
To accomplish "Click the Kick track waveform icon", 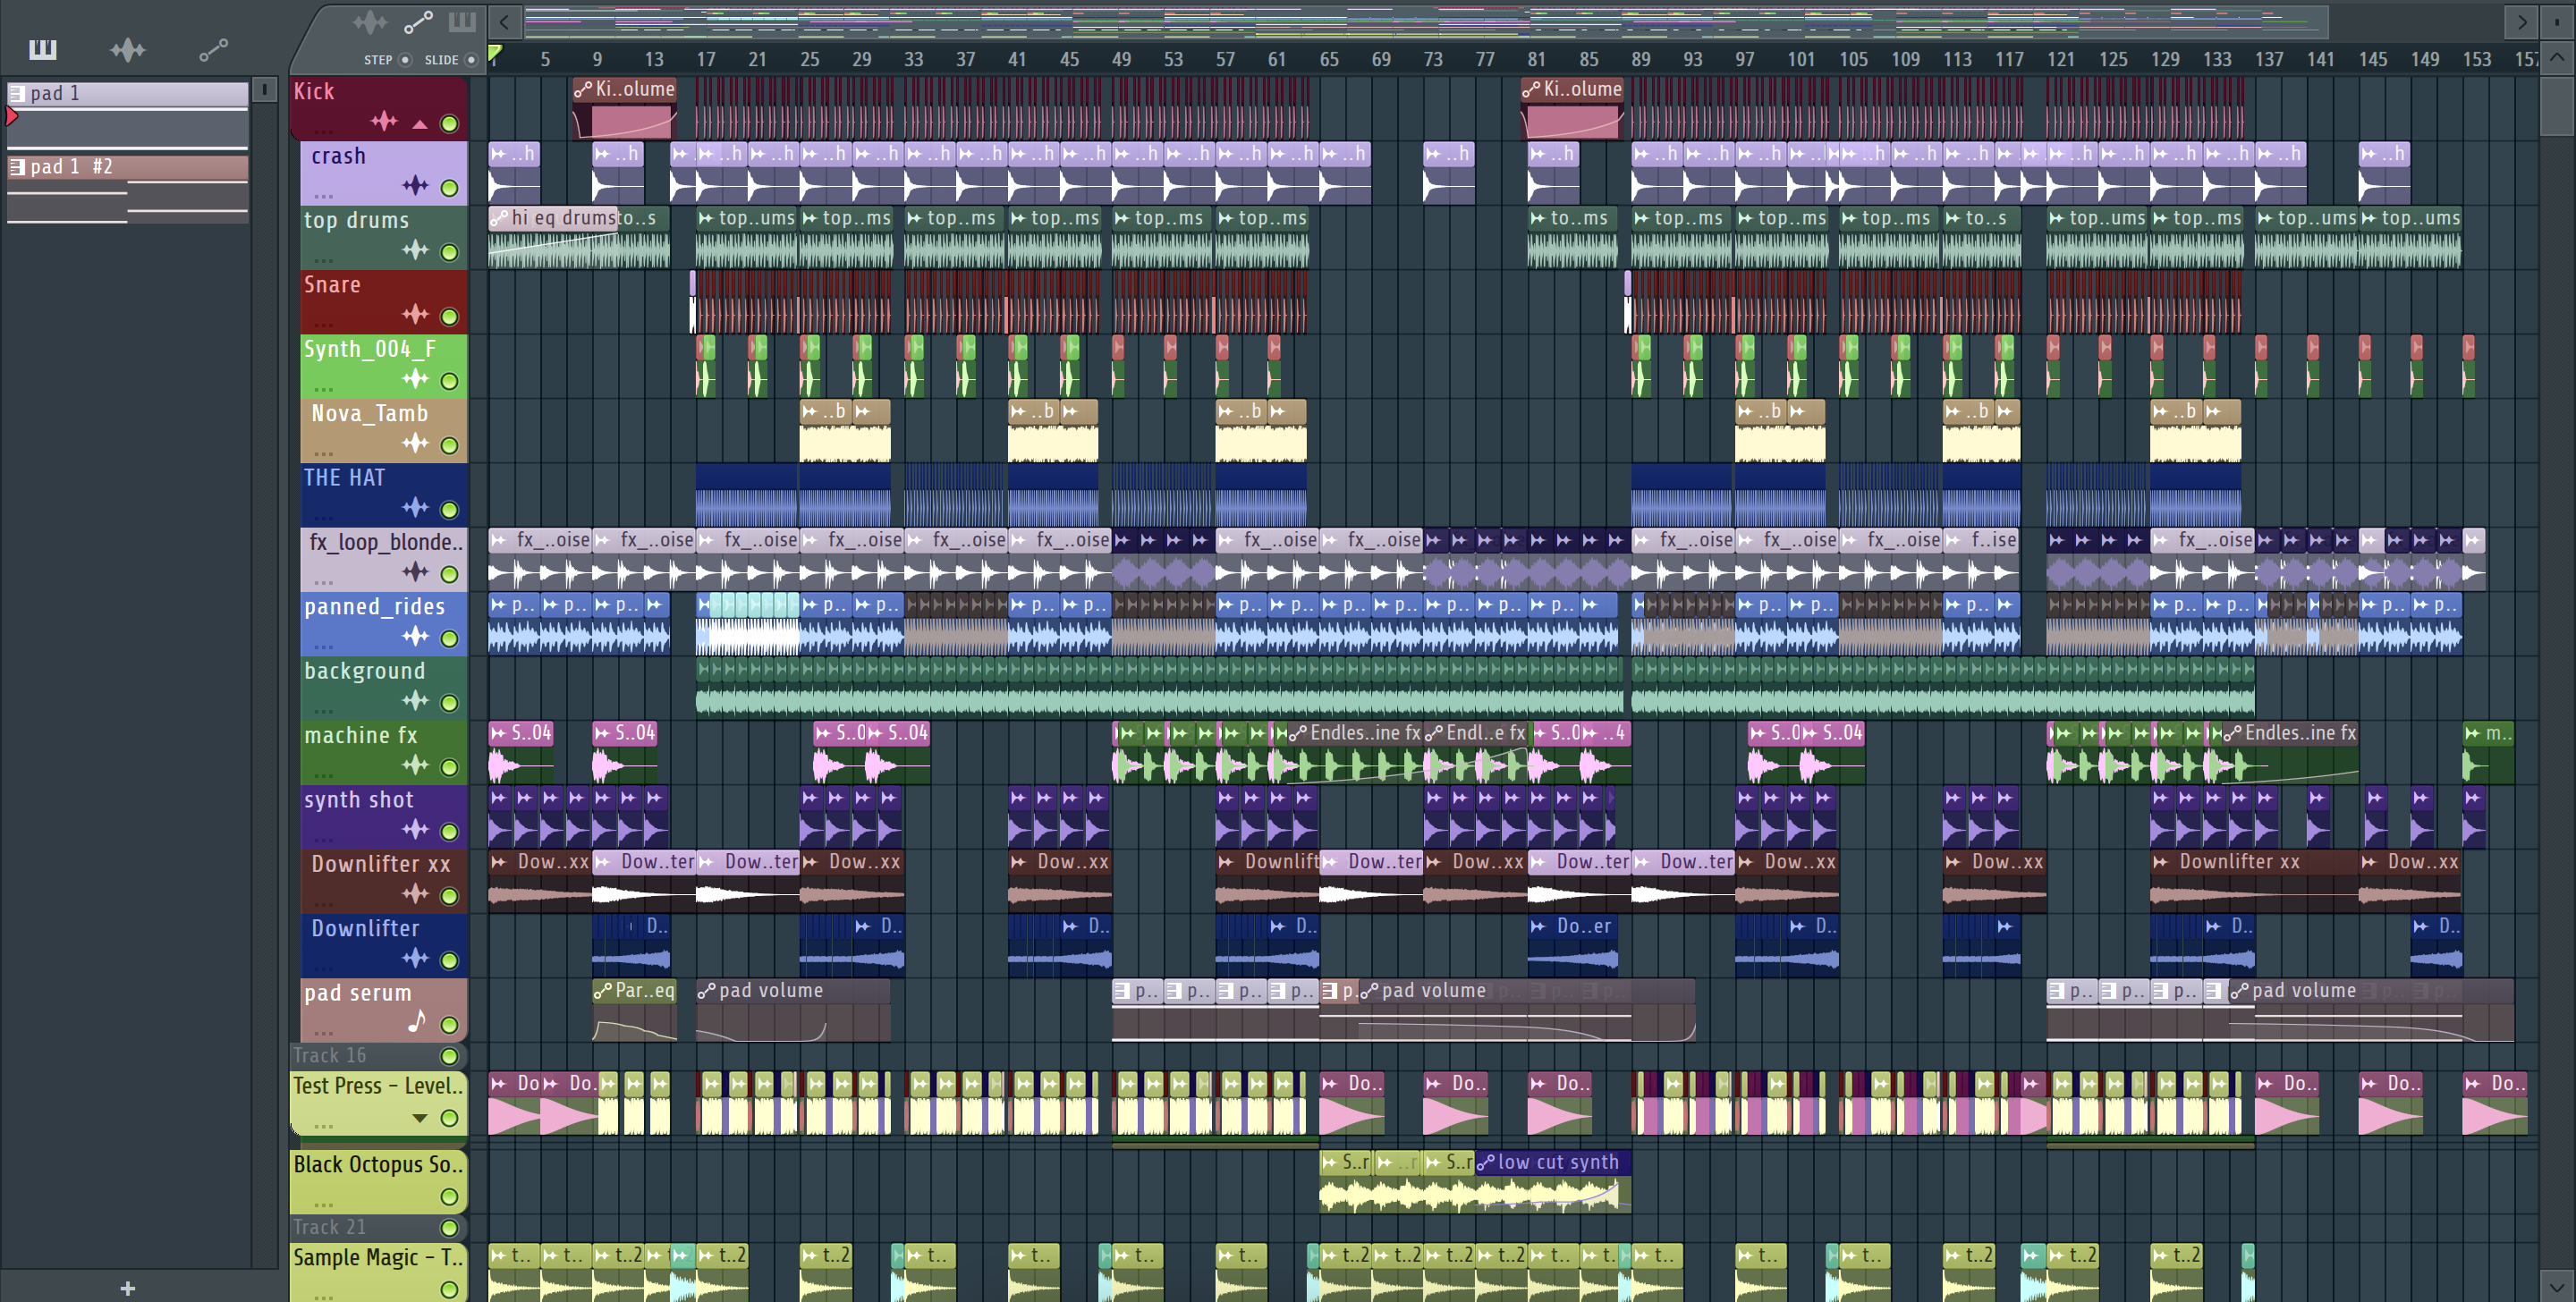I will coord(384,122).
